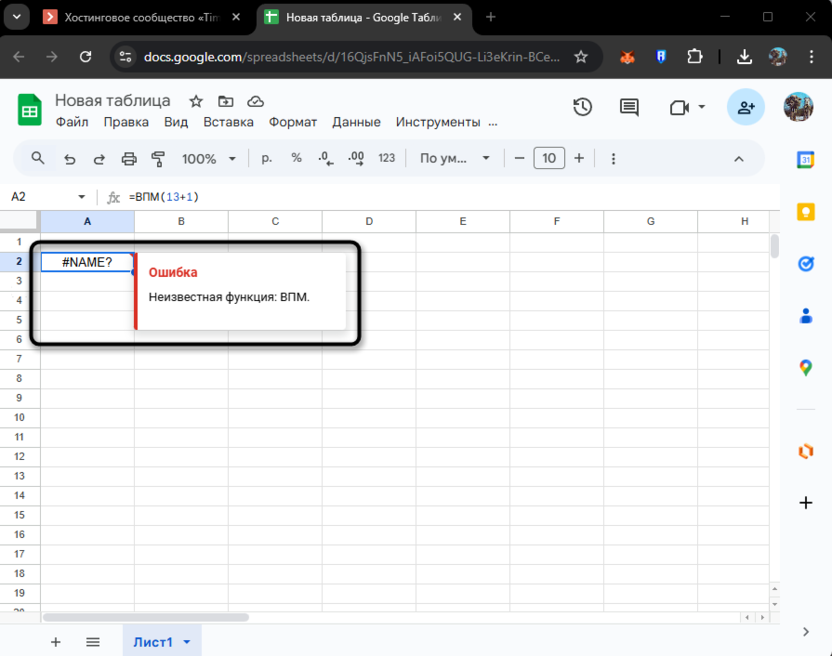This screenshot has width=832, height=656.
Task: Reload the page
Action: click(x=85, y=56)
